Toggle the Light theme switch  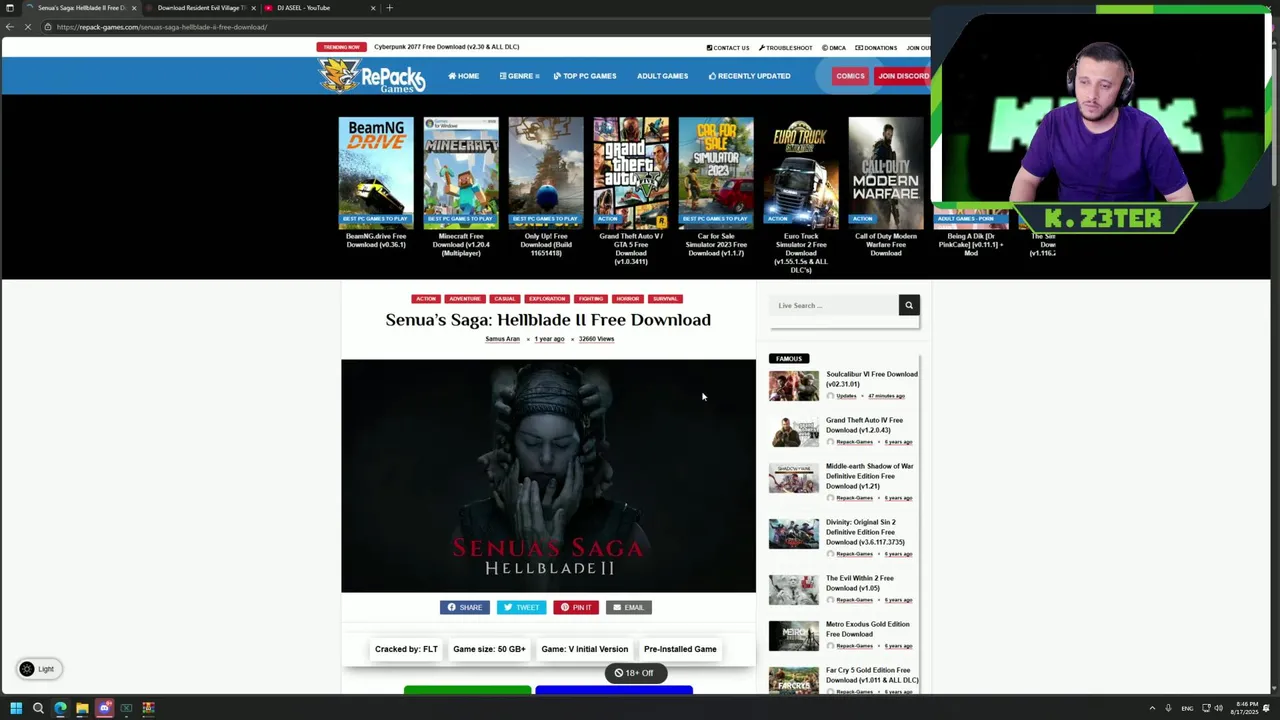click(x=39, y=669)
